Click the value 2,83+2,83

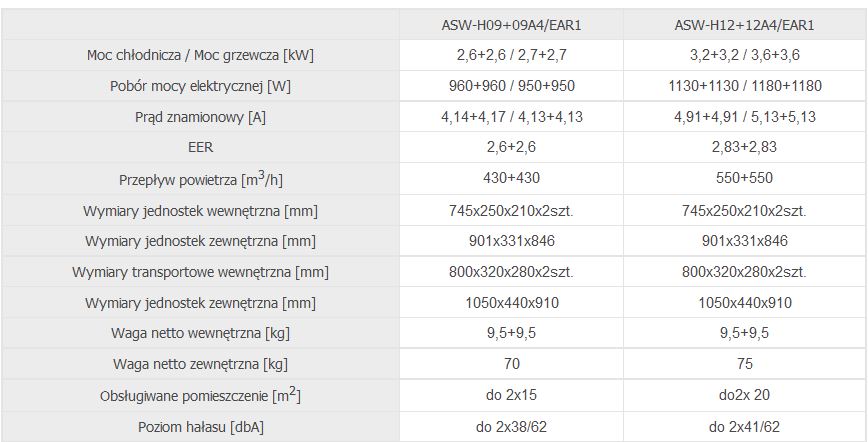(x=745, y=147)
